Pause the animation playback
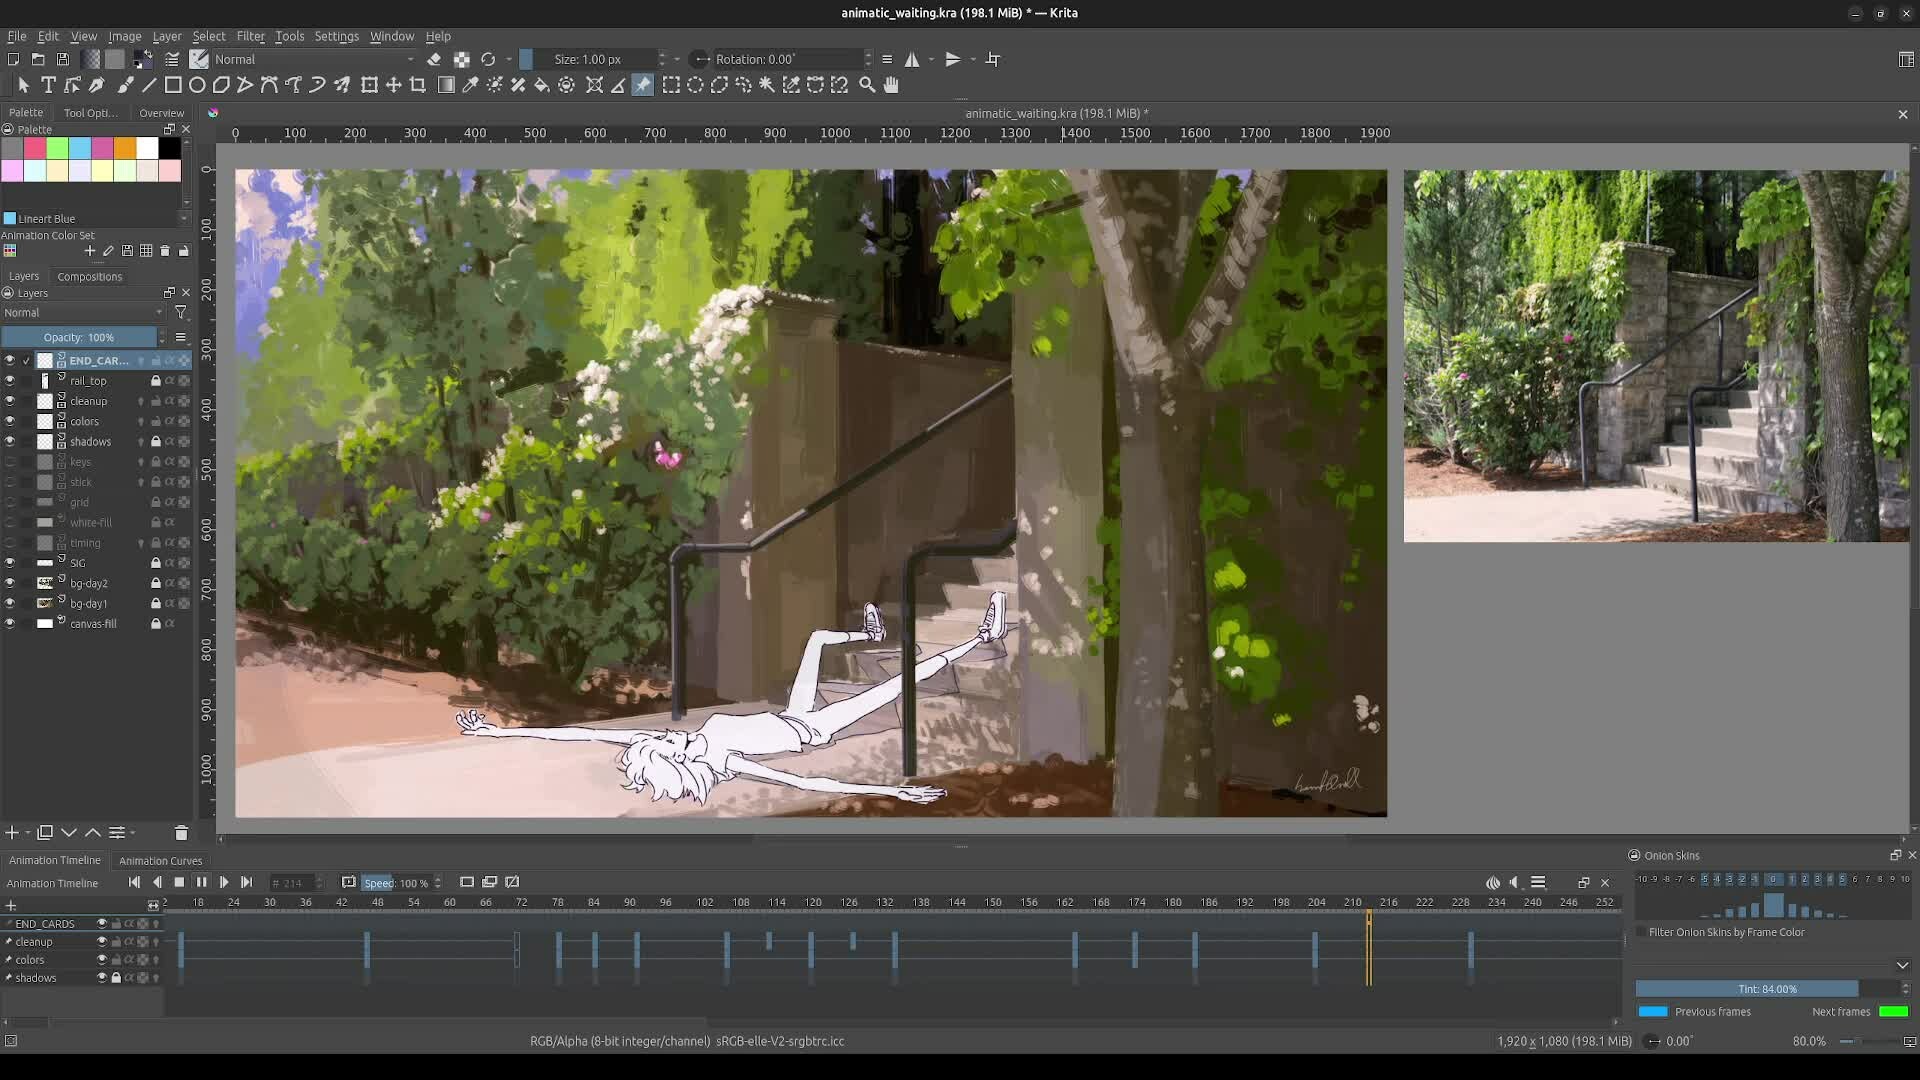Image resolution: width=1920 pixels, height=1080 pixels. pos(201,882)
